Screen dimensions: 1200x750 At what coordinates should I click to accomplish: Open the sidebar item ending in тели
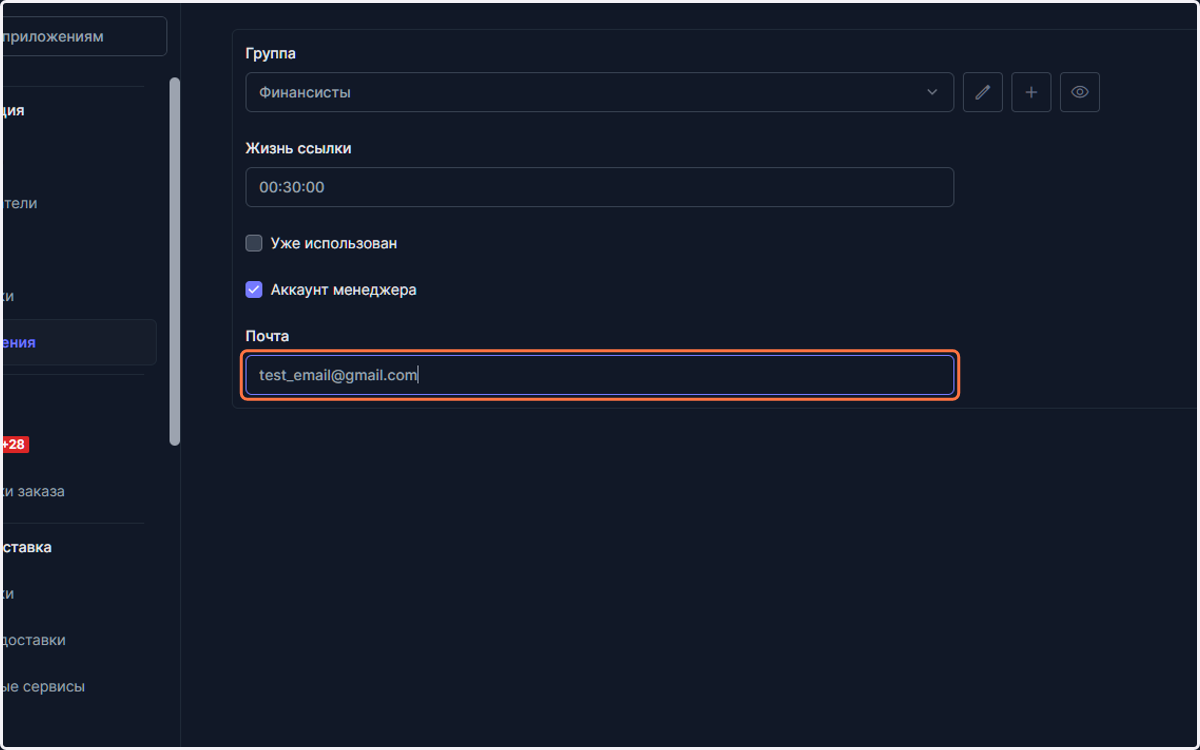point(19,203)
